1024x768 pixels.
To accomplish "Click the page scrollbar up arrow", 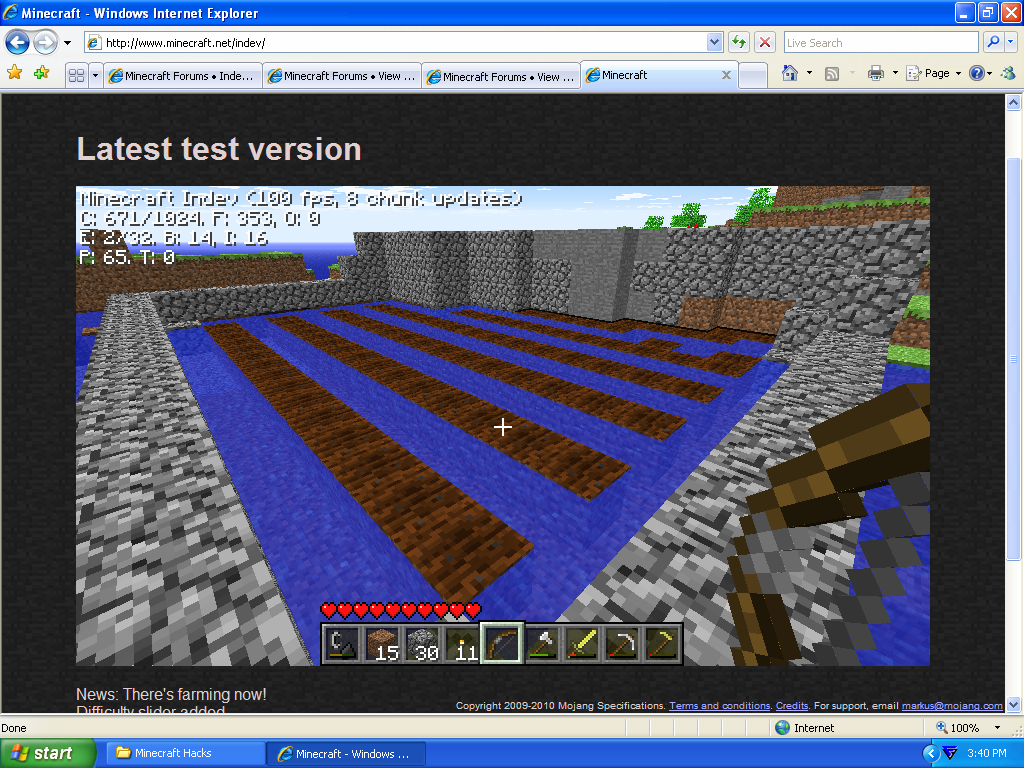I will [x=1013, y=102].
